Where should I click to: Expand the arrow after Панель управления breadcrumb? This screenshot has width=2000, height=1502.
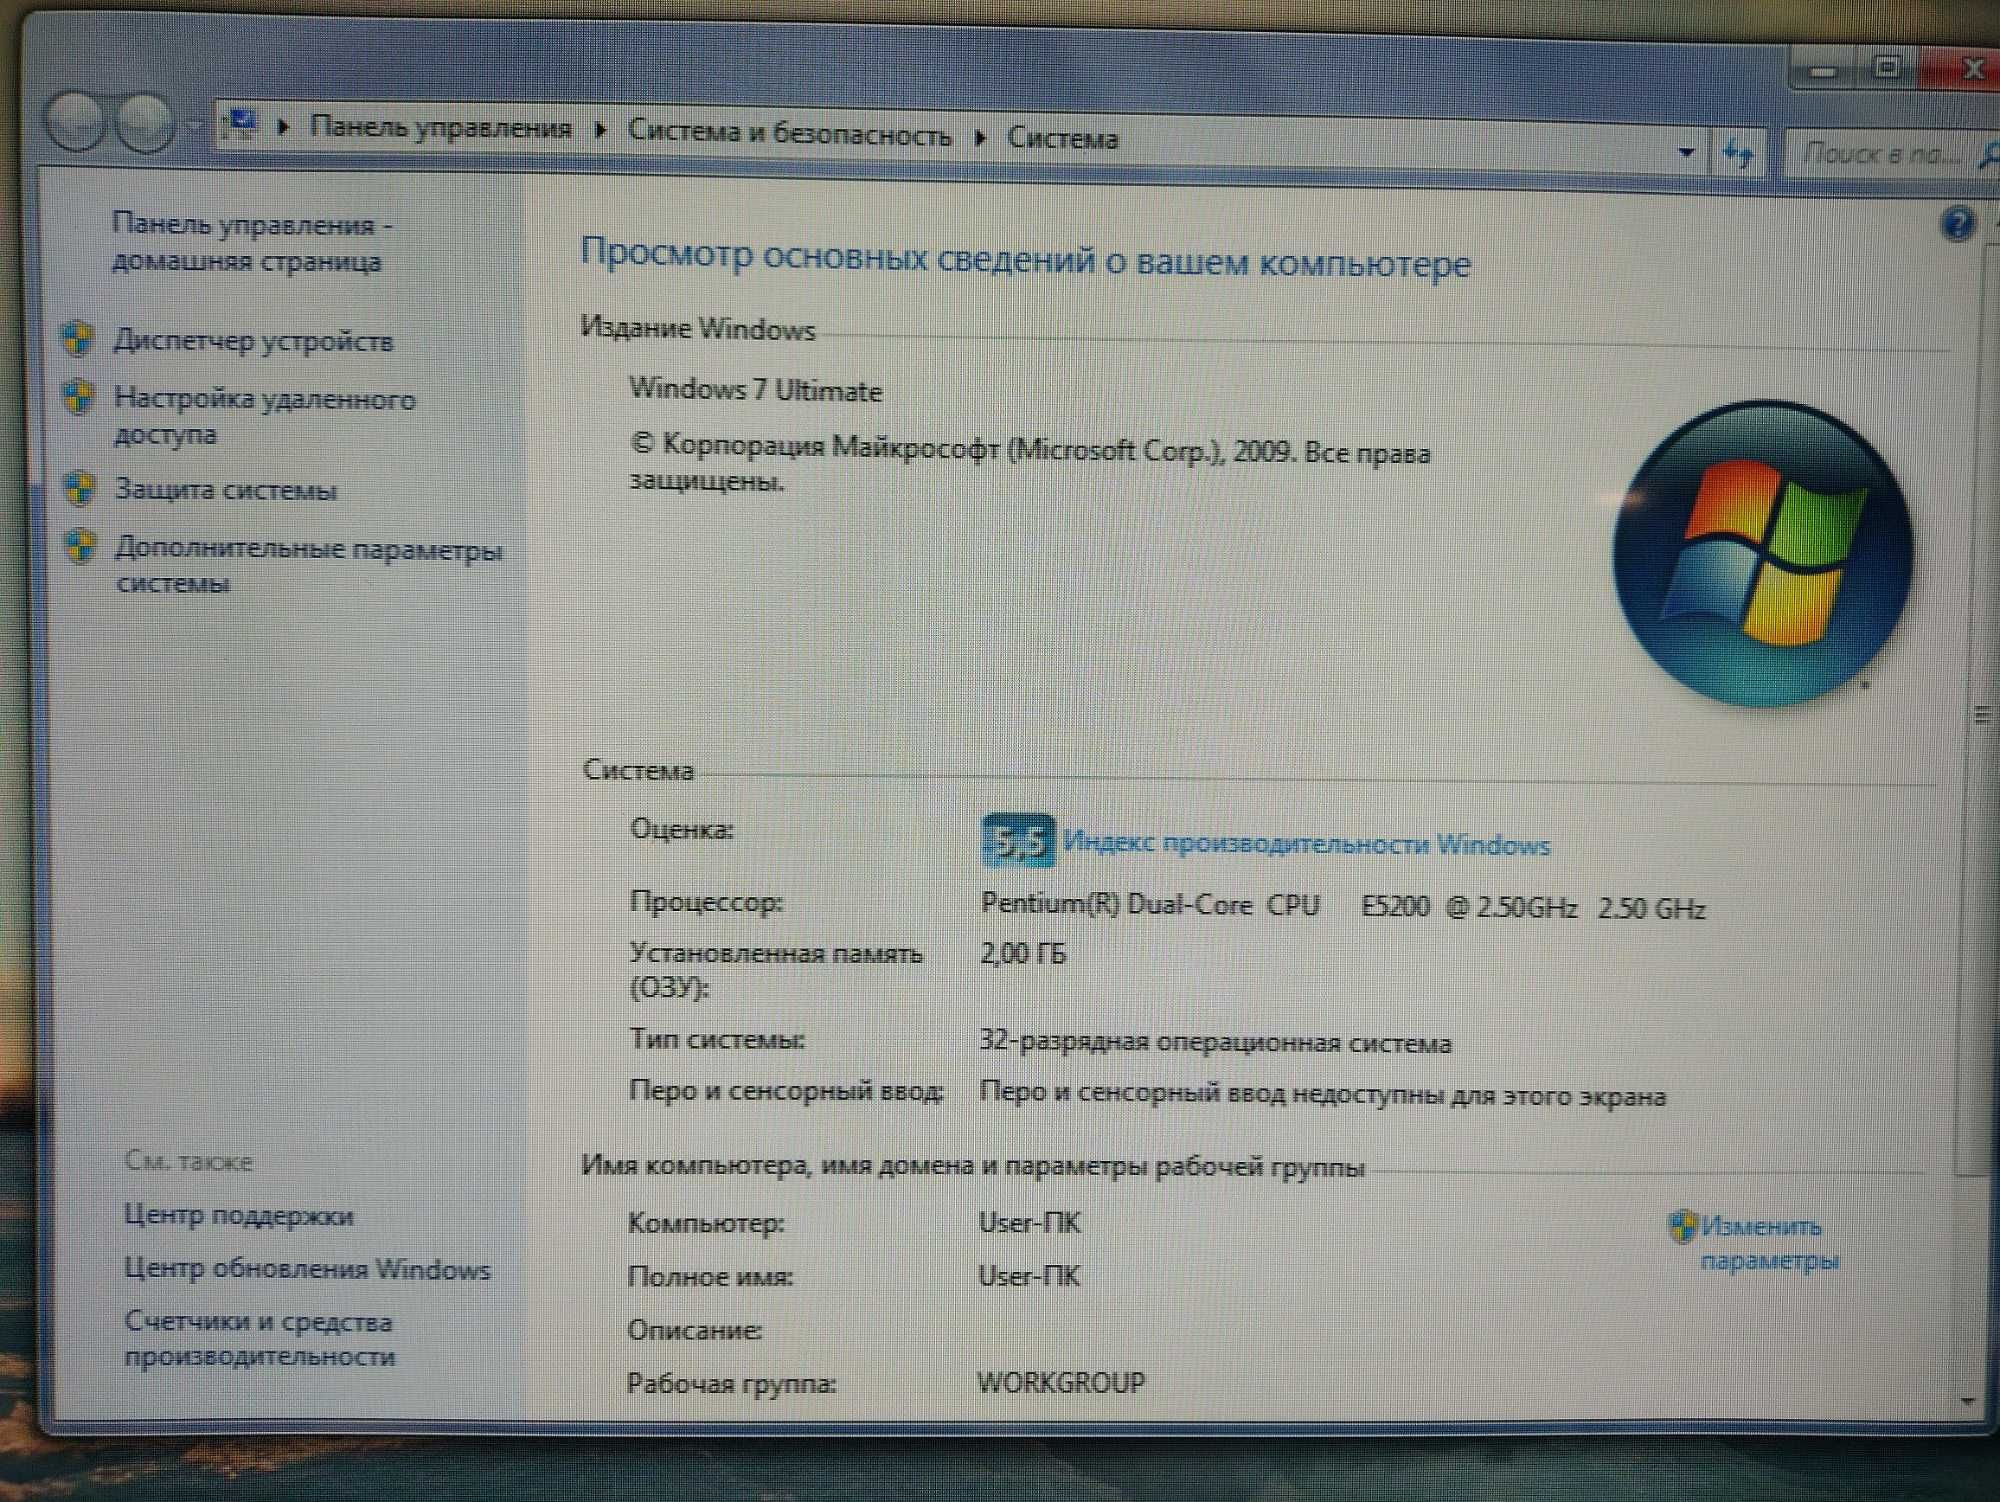click(600, 130)
